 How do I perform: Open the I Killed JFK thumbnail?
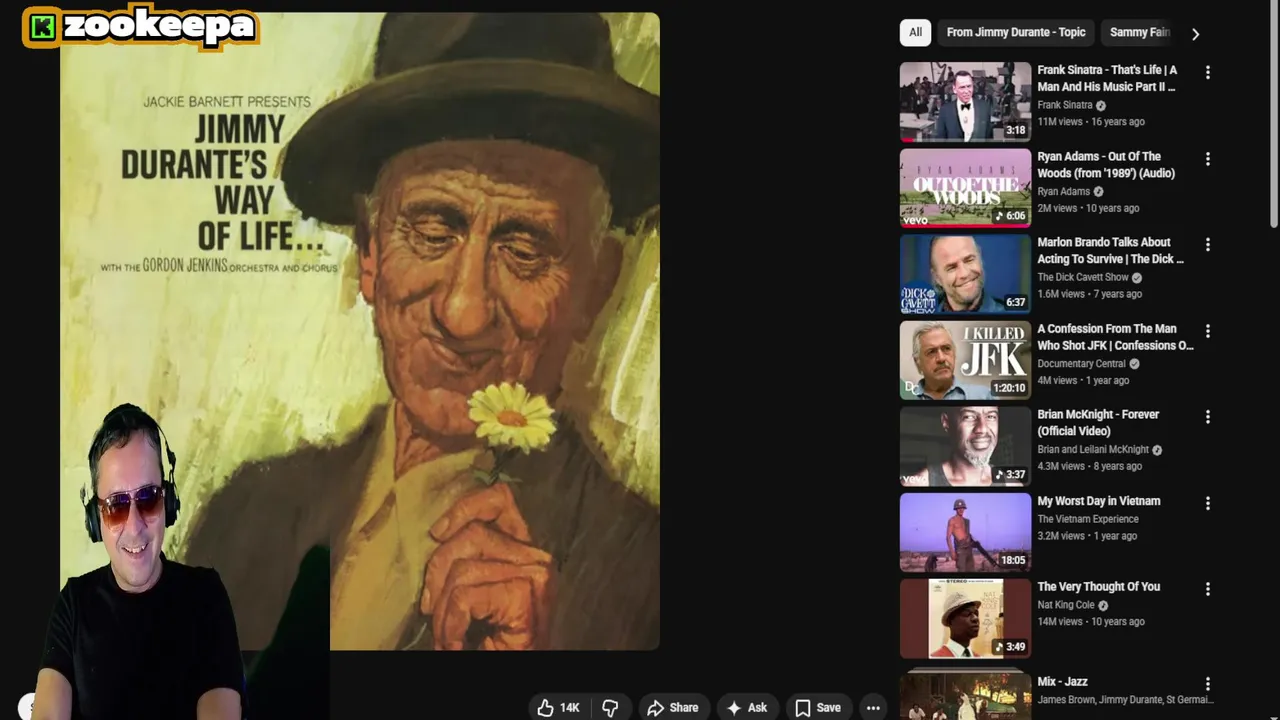(x=965, y=360)
